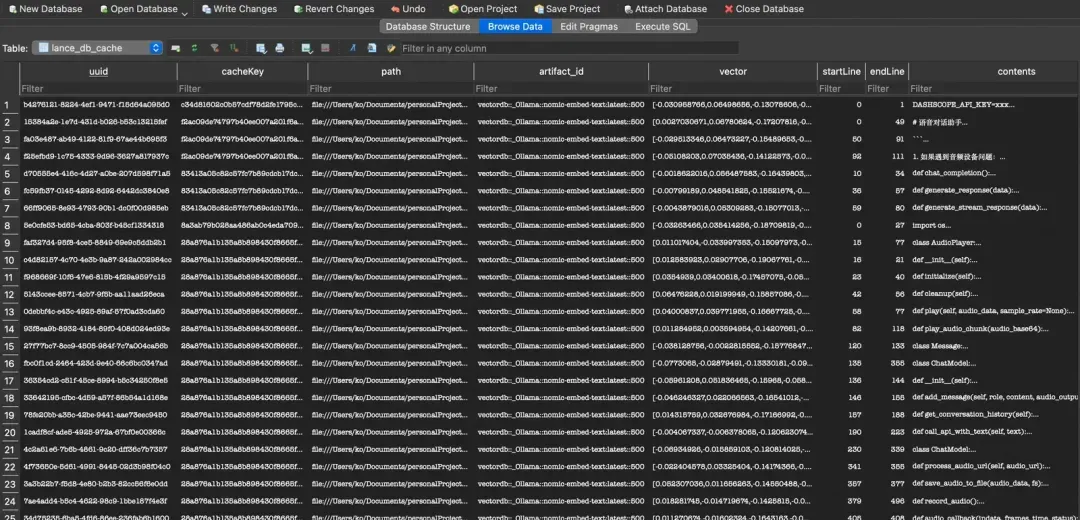
Task: Click cell 'def initialize(self):...'
Action: pyautogui.click(x=995, y=278)
